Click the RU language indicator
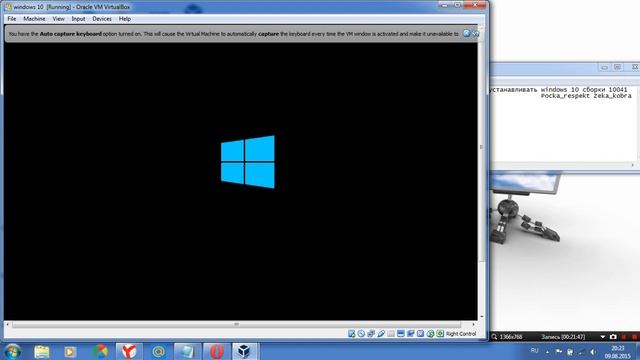The image size is (640, 360). [534, 351]
